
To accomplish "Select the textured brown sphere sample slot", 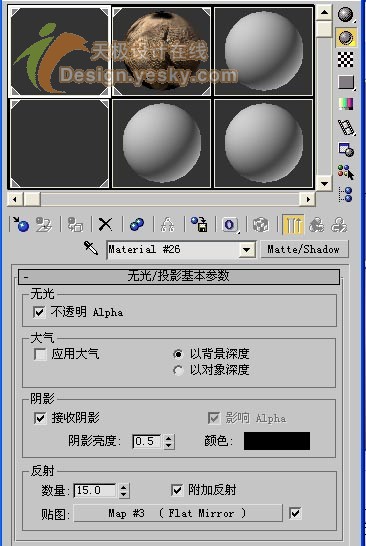I will click(x=162, y=51).
